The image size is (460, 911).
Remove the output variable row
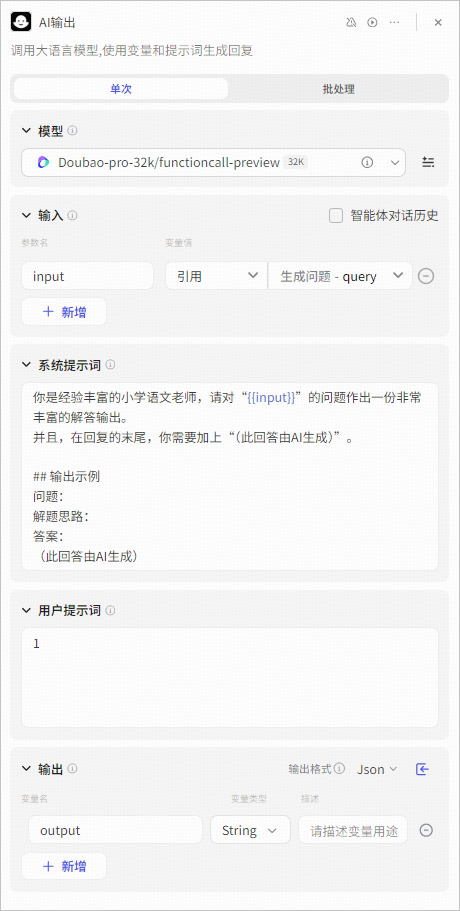click(x=426, y=830)
